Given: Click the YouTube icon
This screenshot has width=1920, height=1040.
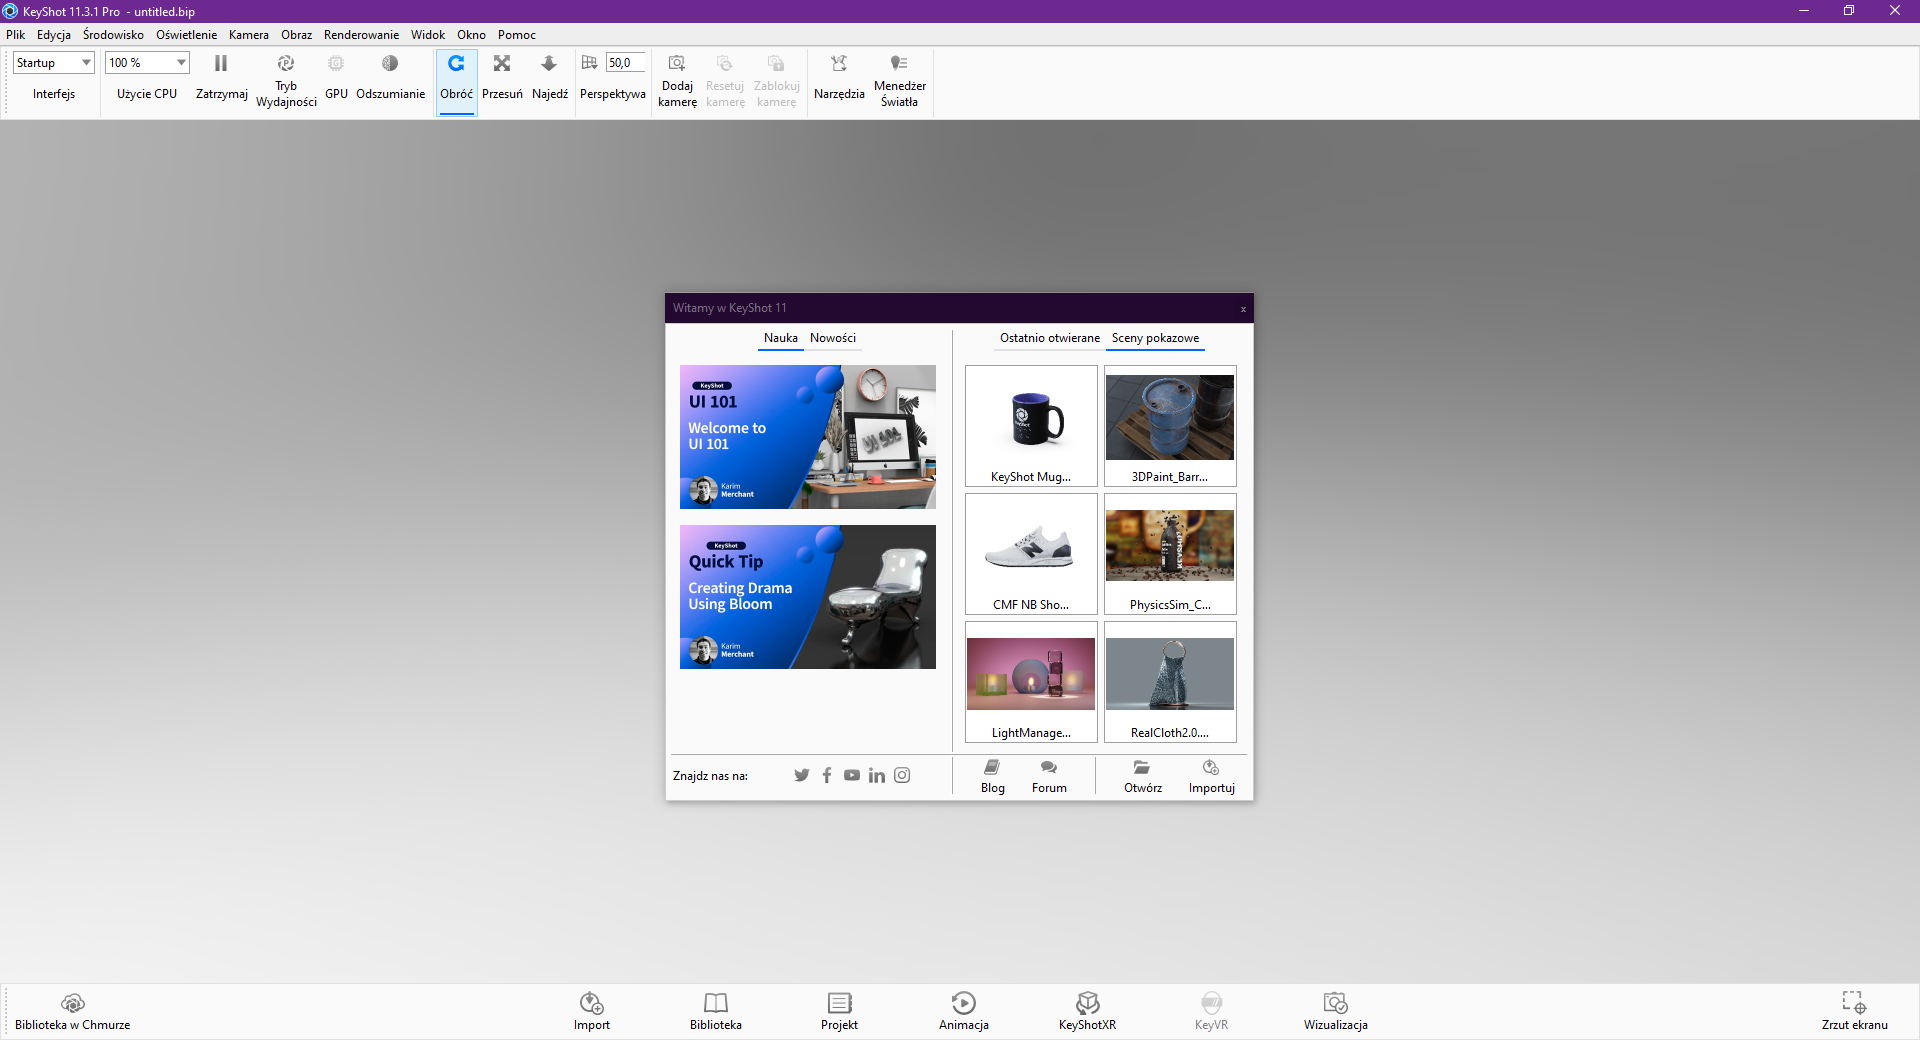Looking at the screenshot, I should pyautogui.click(x=852, y=775).
